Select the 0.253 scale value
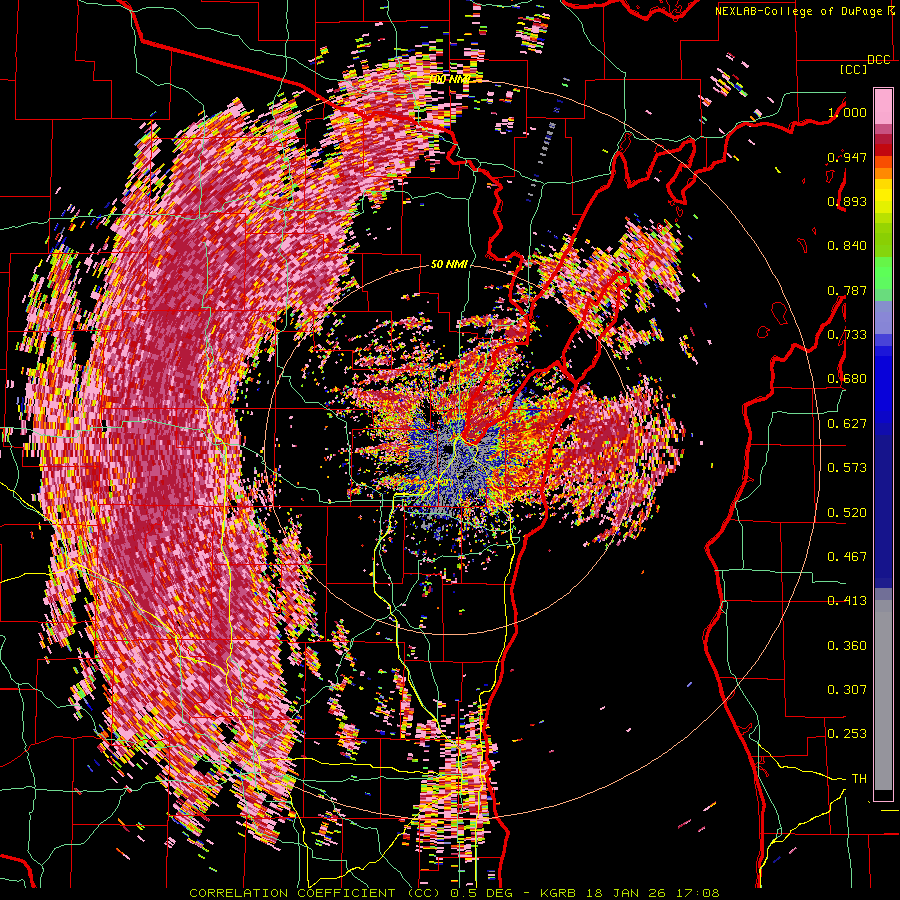The height and width of the screenshot is (900, 900). [847, 734]
